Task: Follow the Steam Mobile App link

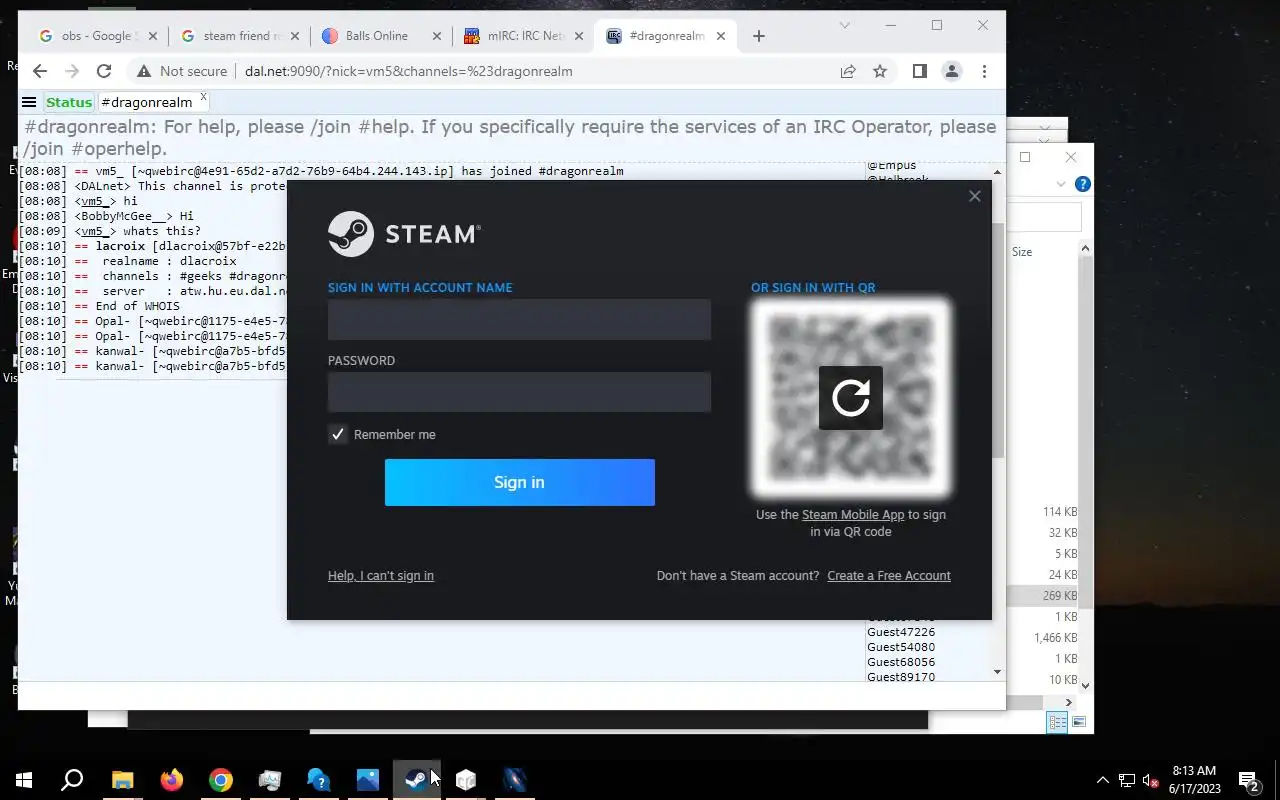Action: click(853, 515)
